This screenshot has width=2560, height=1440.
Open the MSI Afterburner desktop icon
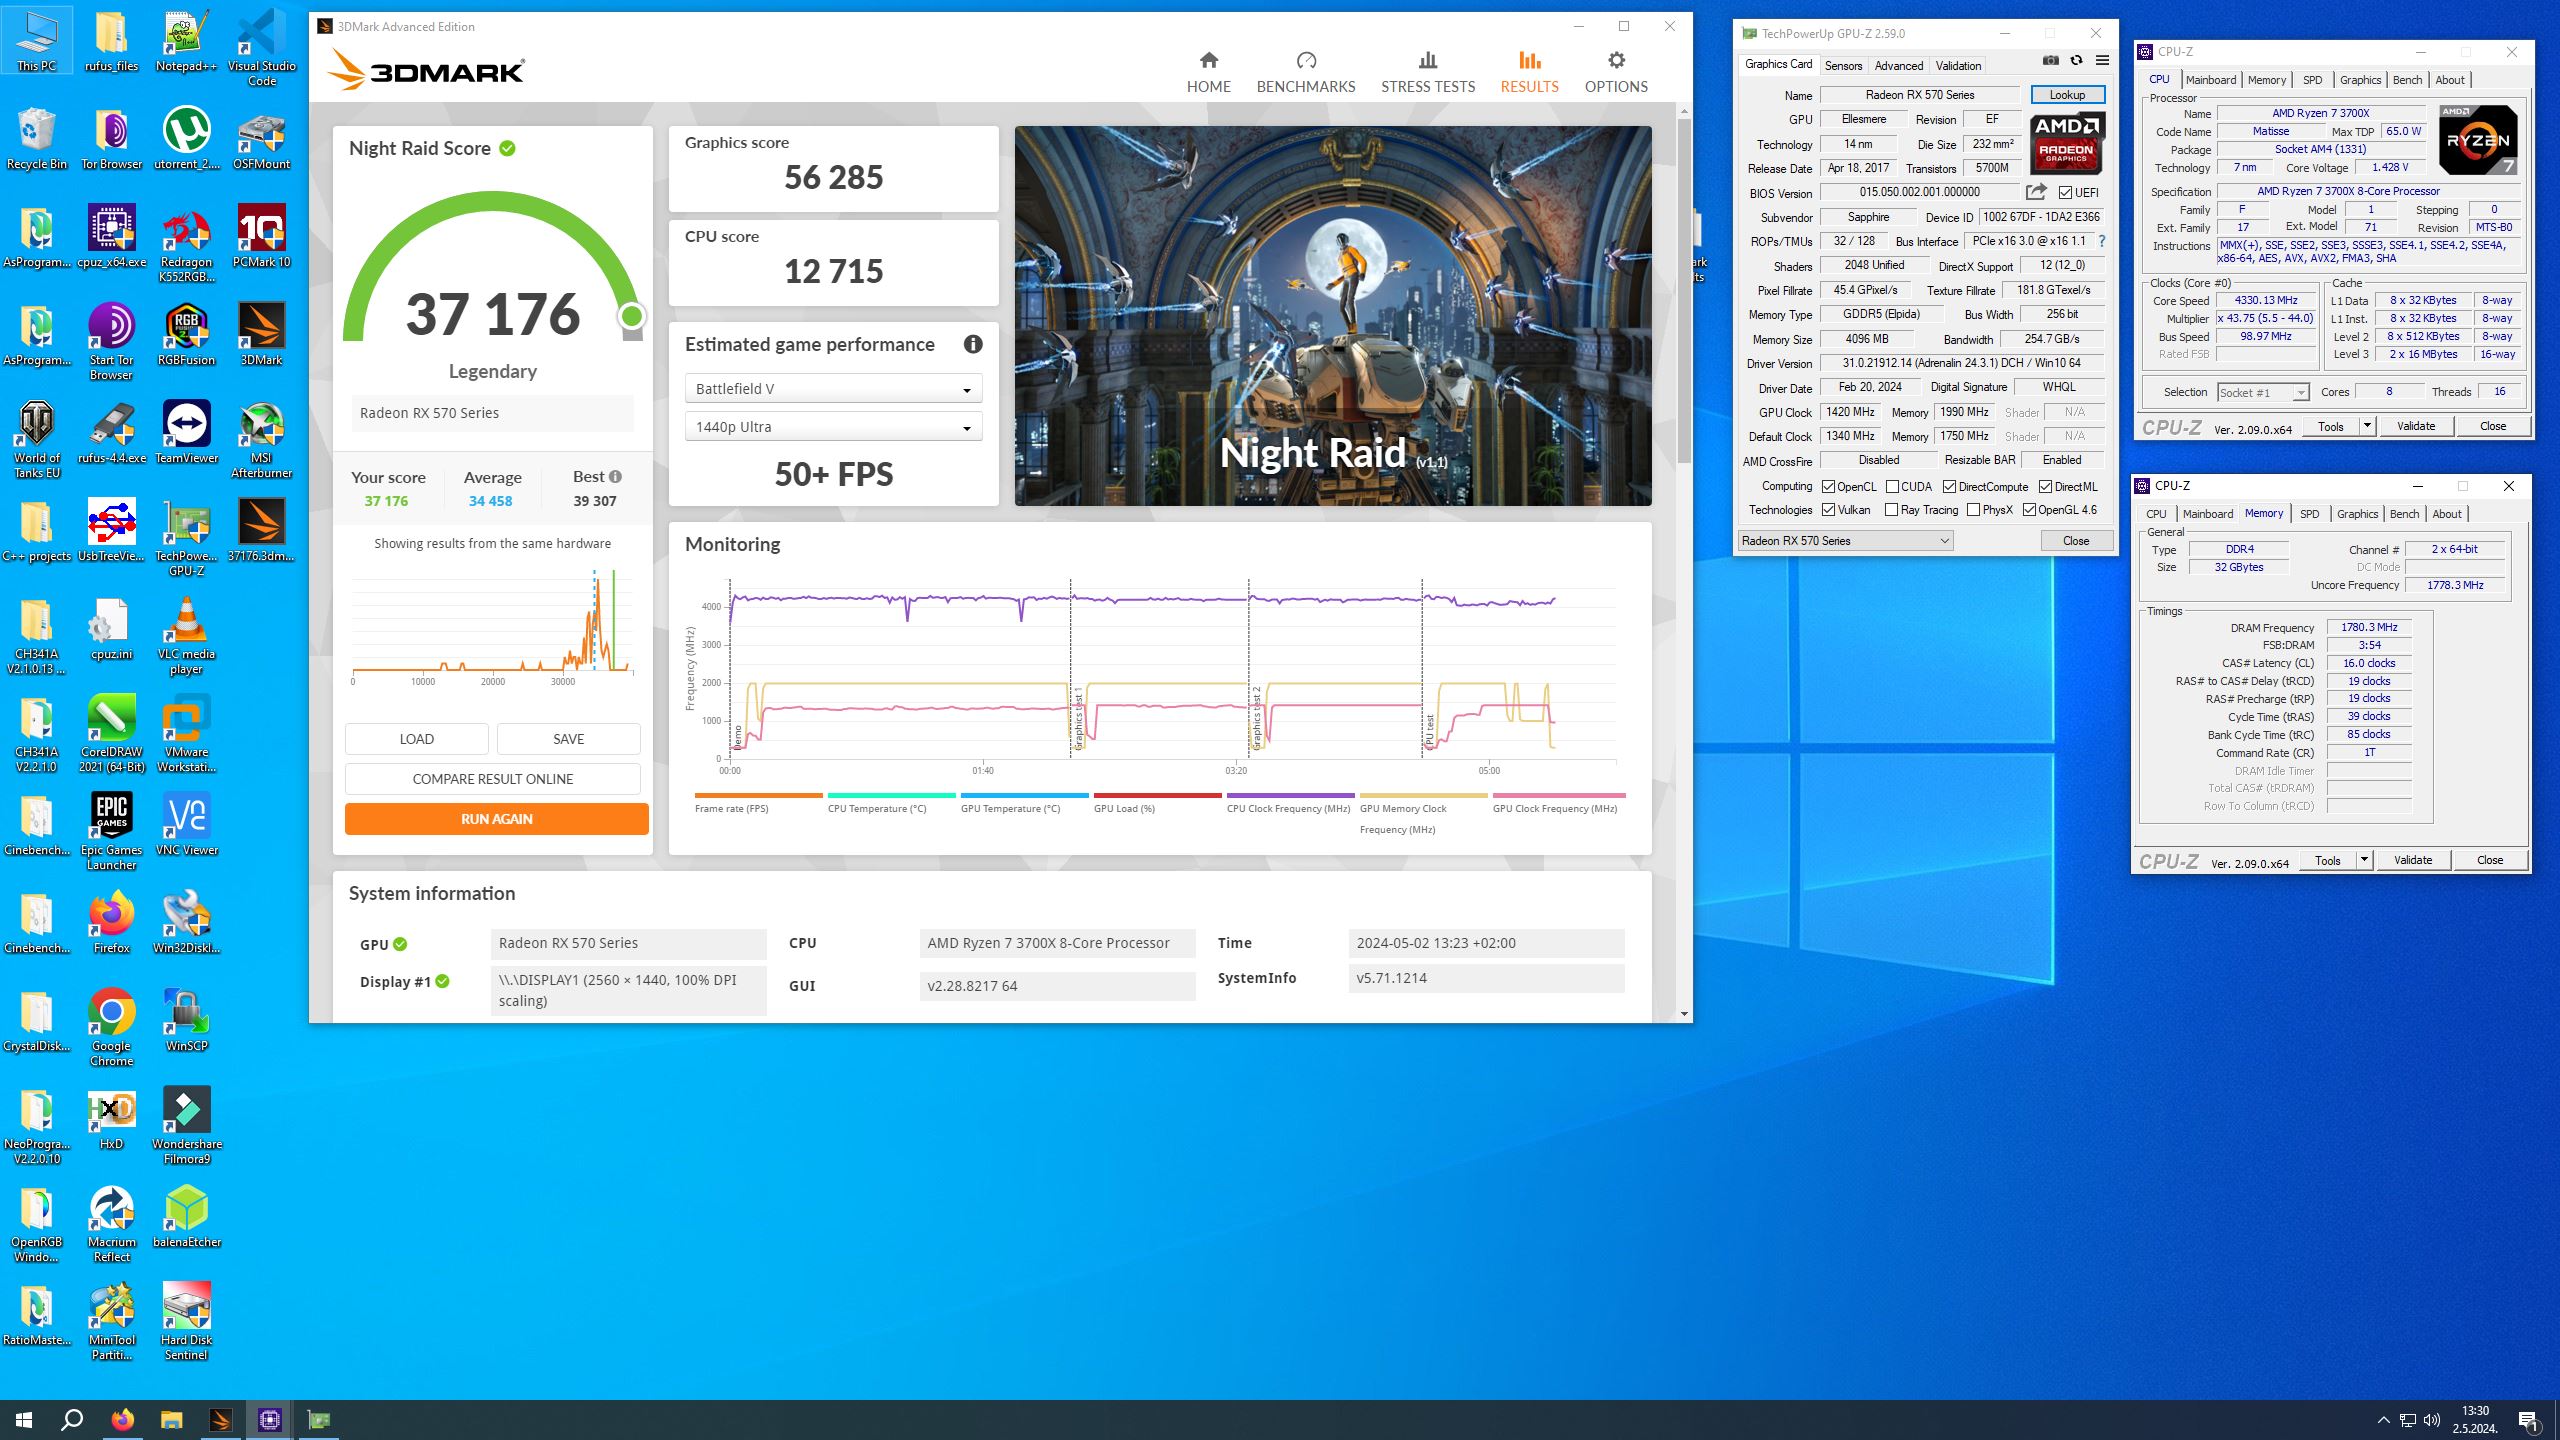point(261,438)
